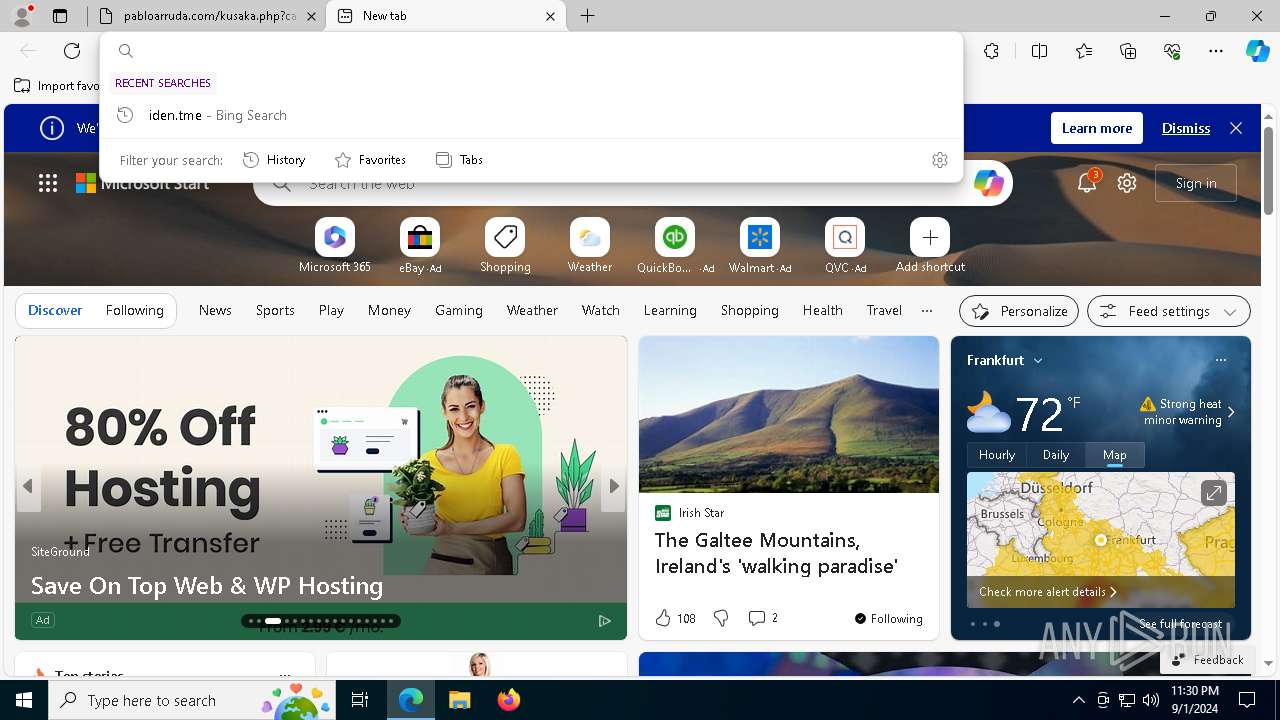Open address bar search settings gear

coord(939,160)
